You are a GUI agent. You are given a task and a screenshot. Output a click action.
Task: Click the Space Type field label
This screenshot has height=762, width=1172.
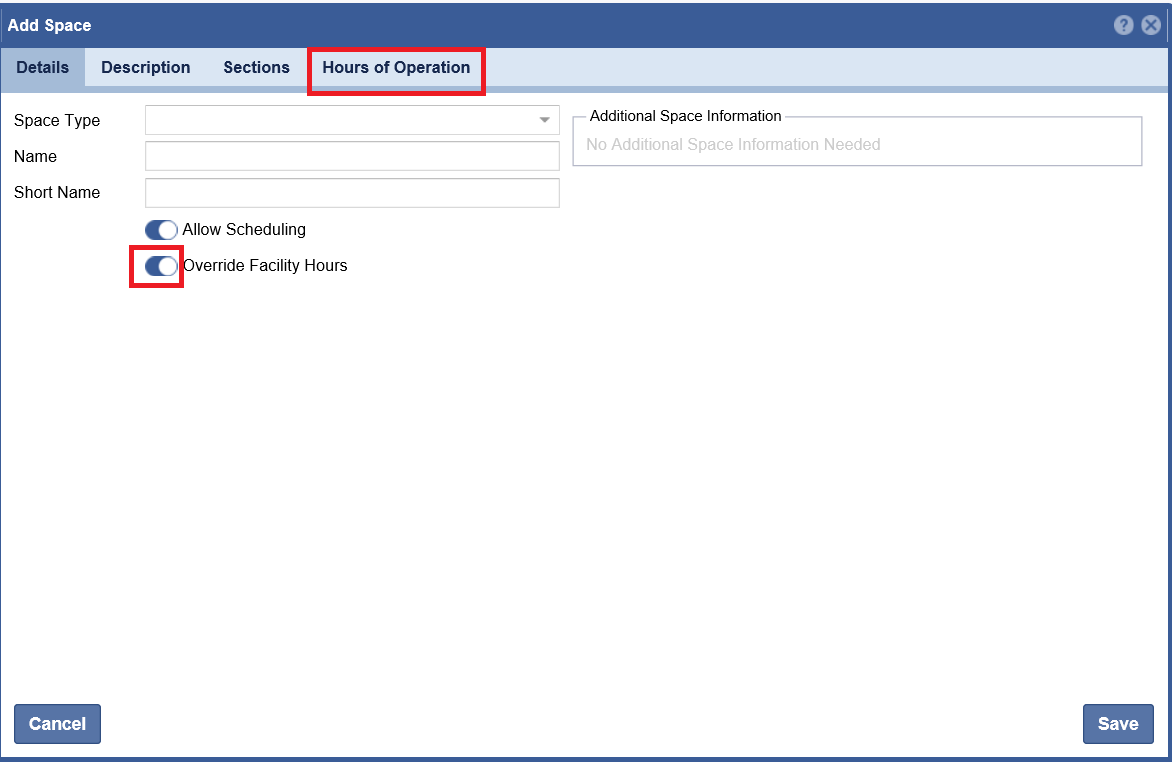click(x=57, y=120)
